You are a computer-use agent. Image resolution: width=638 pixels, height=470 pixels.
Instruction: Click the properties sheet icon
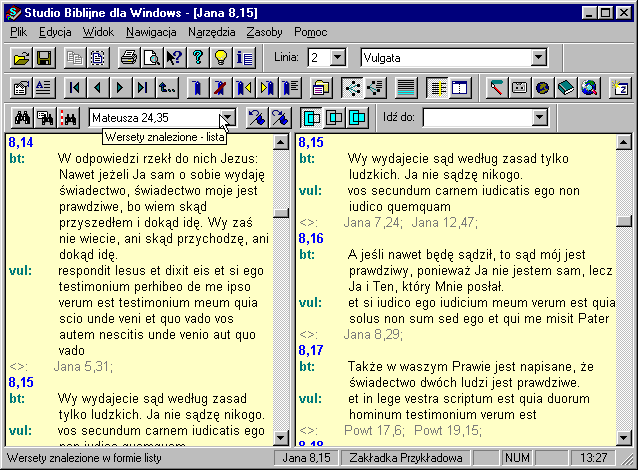tap(21, 87)
